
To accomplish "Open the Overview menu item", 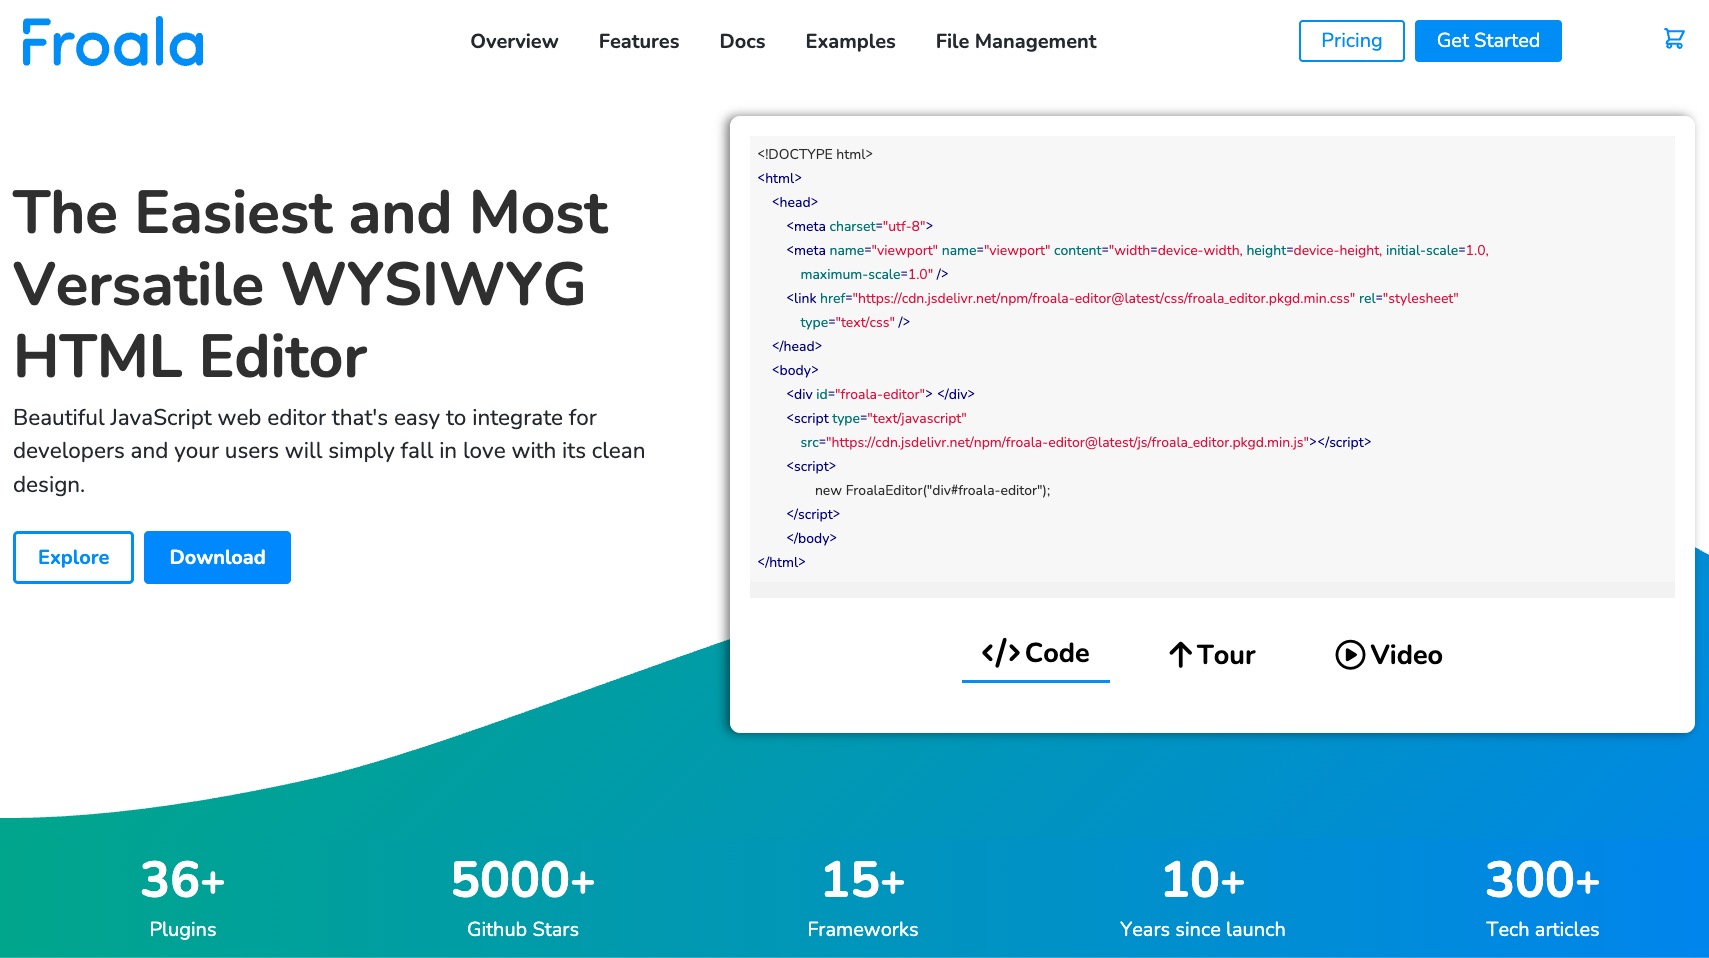I will click(x=514, y=41).
